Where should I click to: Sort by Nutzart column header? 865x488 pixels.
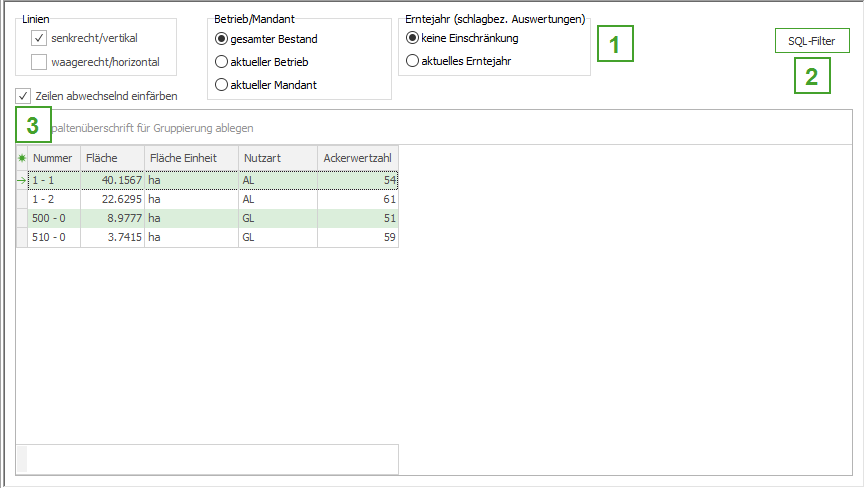(x=277, y=158)
